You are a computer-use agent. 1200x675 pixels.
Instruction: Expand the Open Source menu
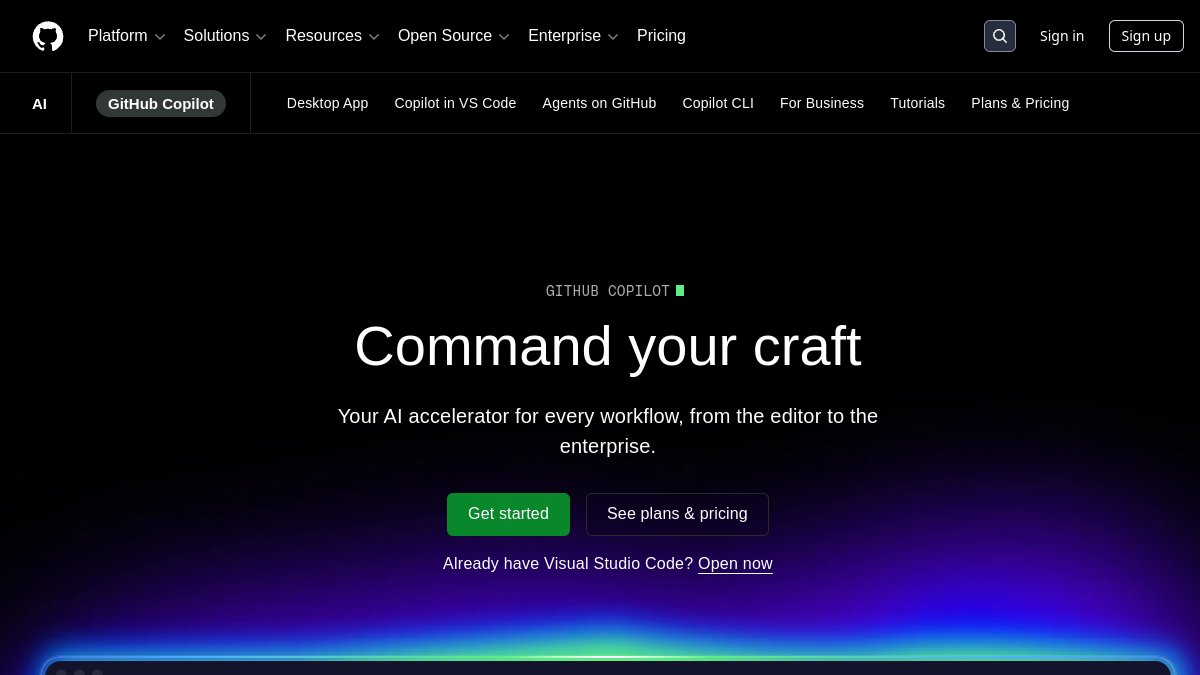tap(454, 36)
